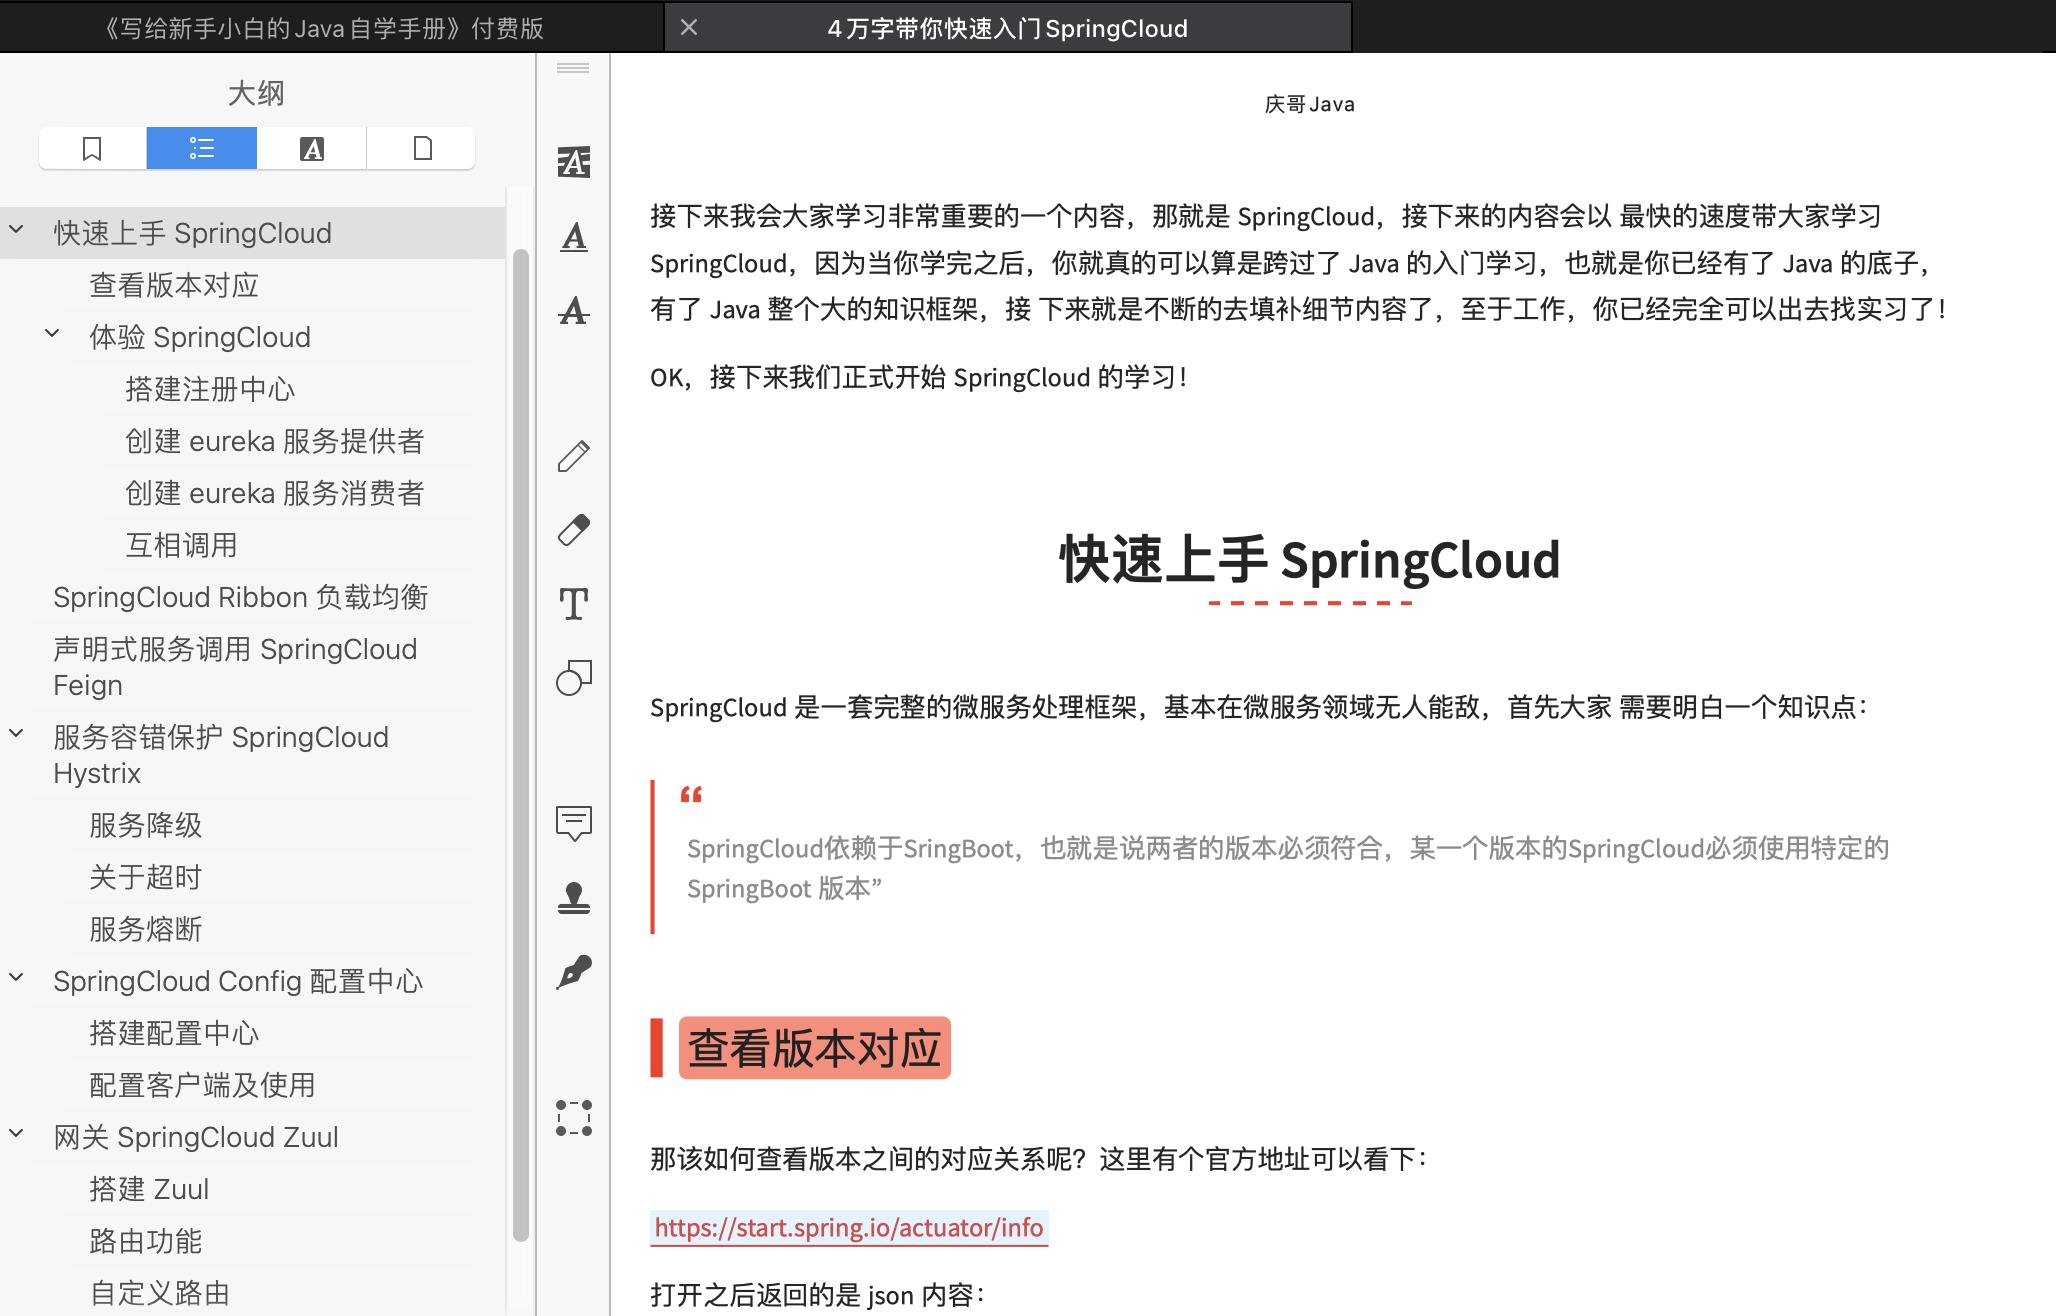
Task: Select the underline text tool
Action: pos(574,237)
